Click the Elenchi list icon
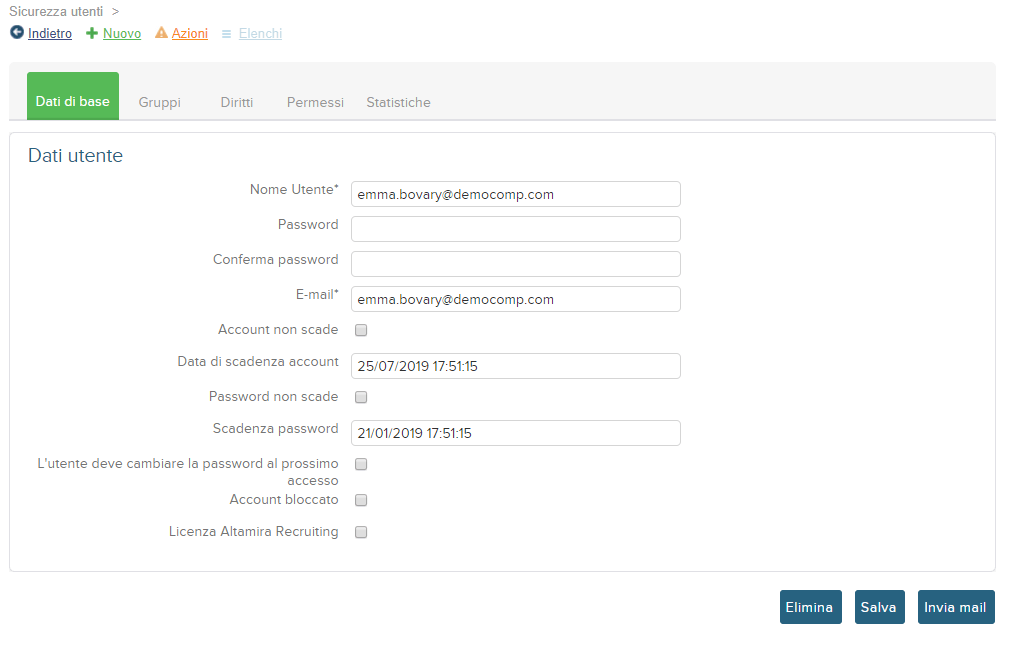This screenshot has height=645, width=1017. tap(226, 34)
